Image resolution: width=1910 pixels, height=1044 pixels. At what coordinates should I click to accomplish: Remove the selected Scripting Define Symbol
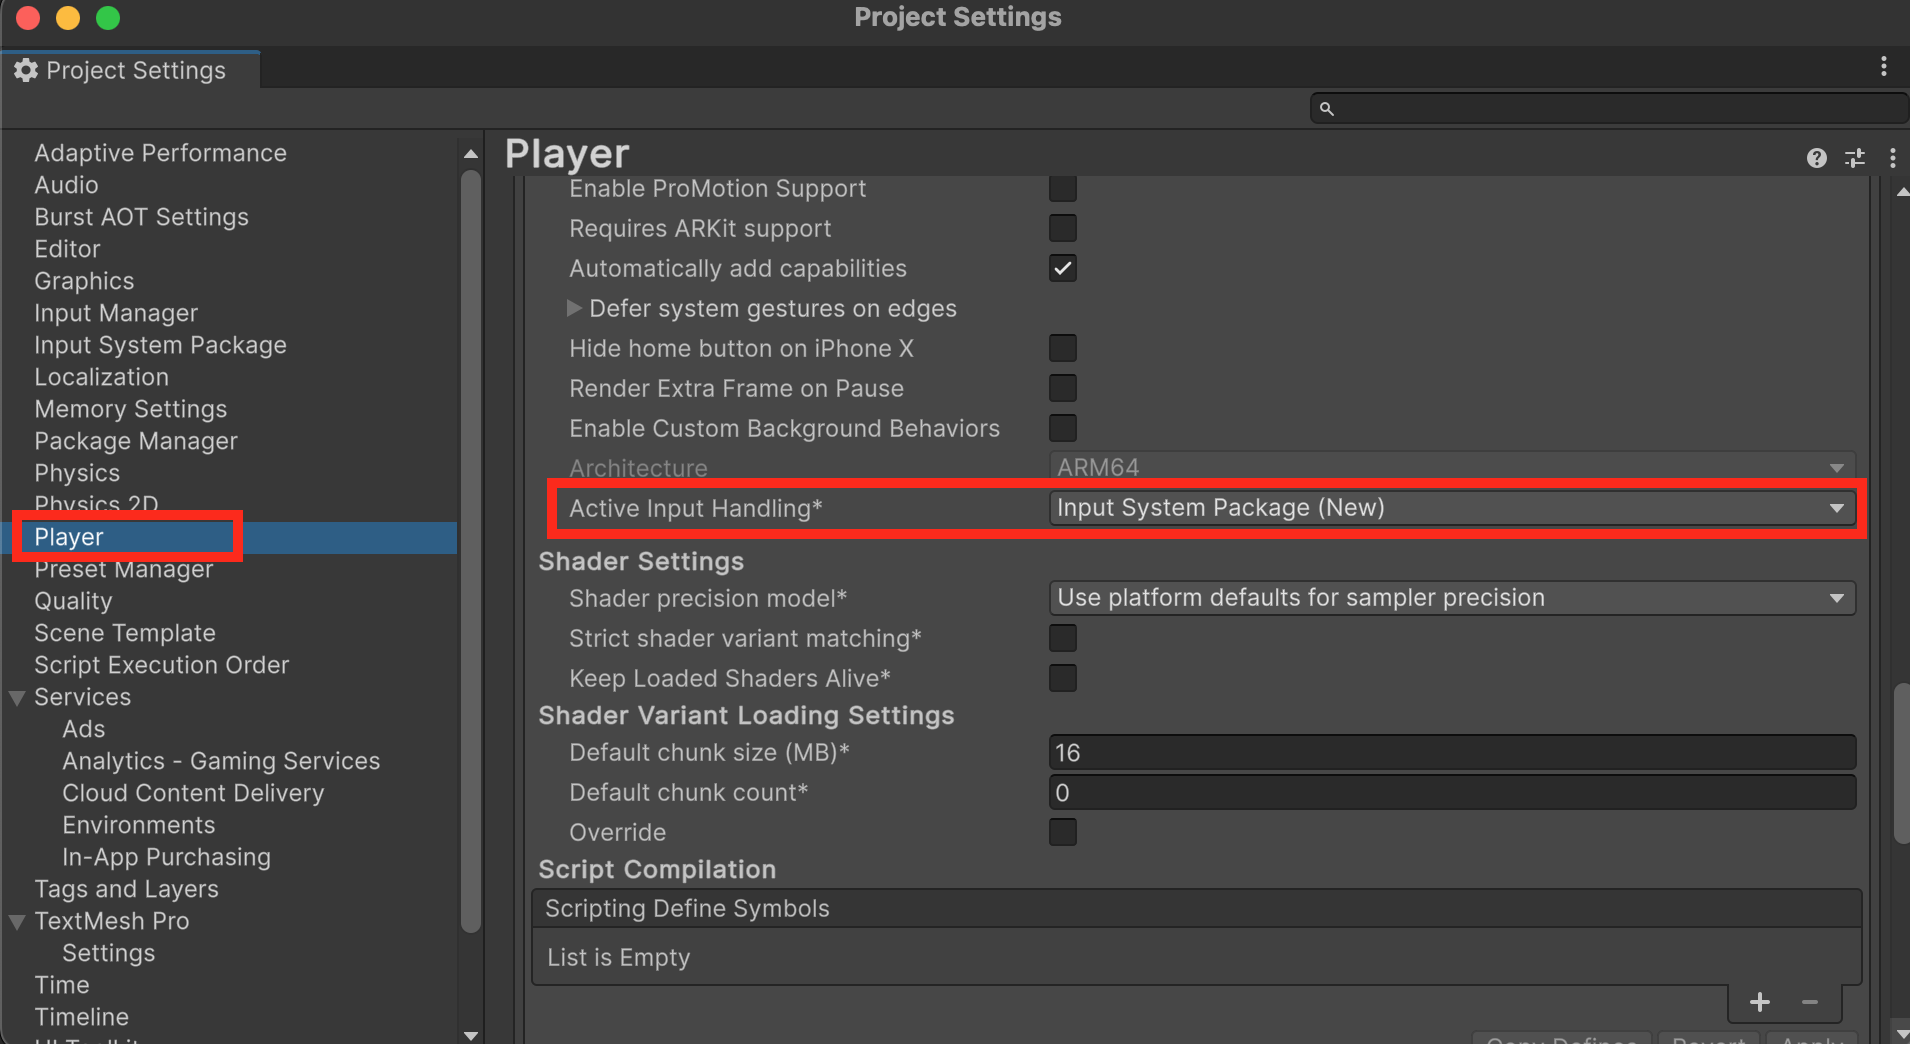point(1809,1002)
